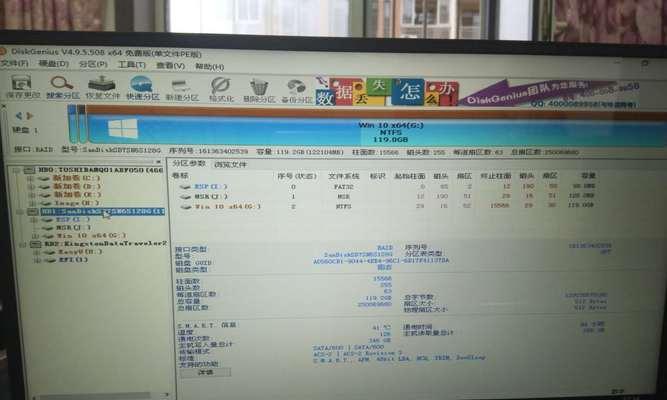Viewport: 667px width, 400px height.
Task: Choose the Format (格式化) toolbar icon
Action: [221, 88]
